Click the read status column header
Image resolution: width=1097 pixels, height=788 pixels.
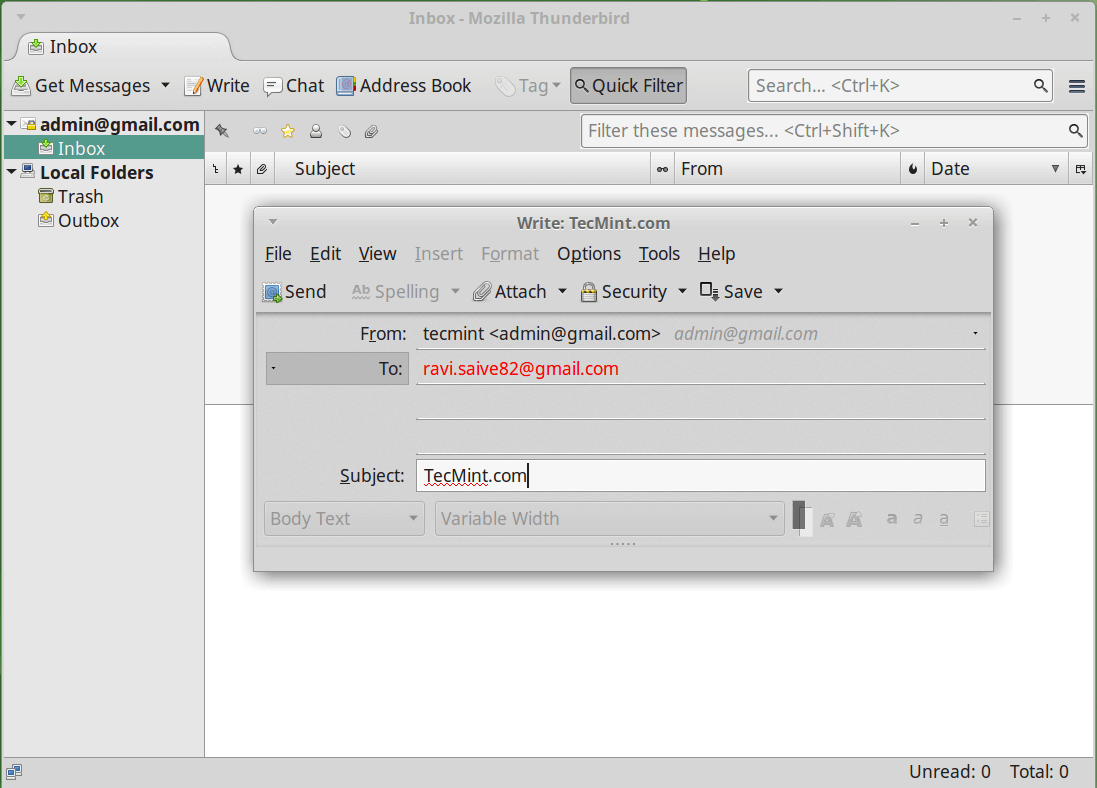[662, 169]
